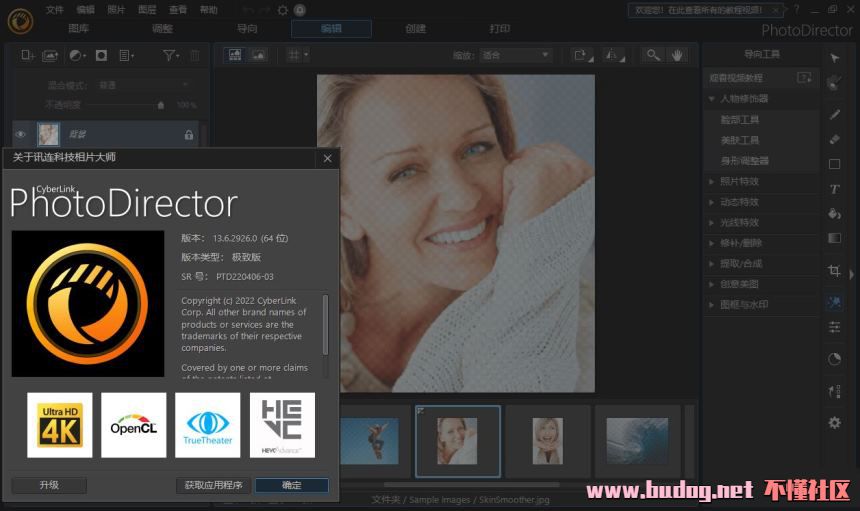Add a layer mask
The height and width of the screenshot is (511, 860).
101,55
